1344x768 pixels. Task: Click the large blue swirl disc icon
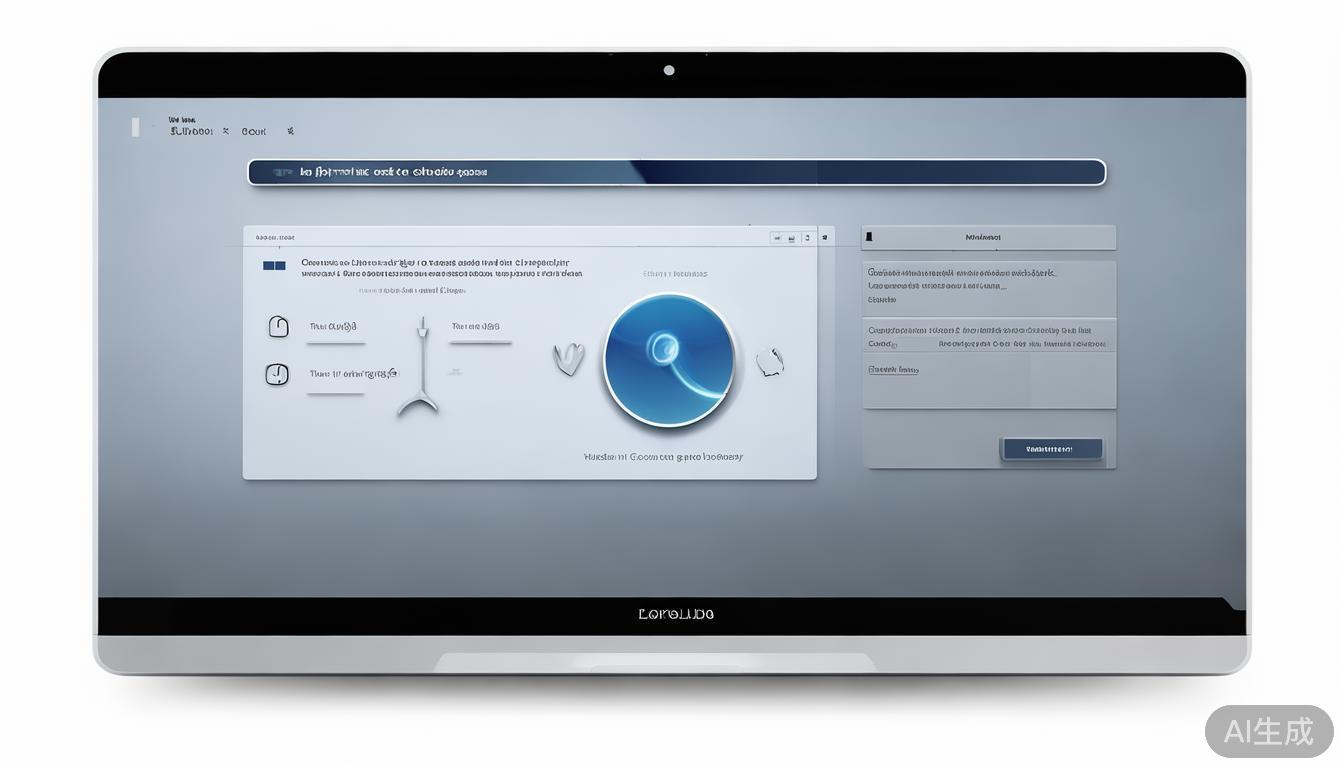tap(669, 360)
